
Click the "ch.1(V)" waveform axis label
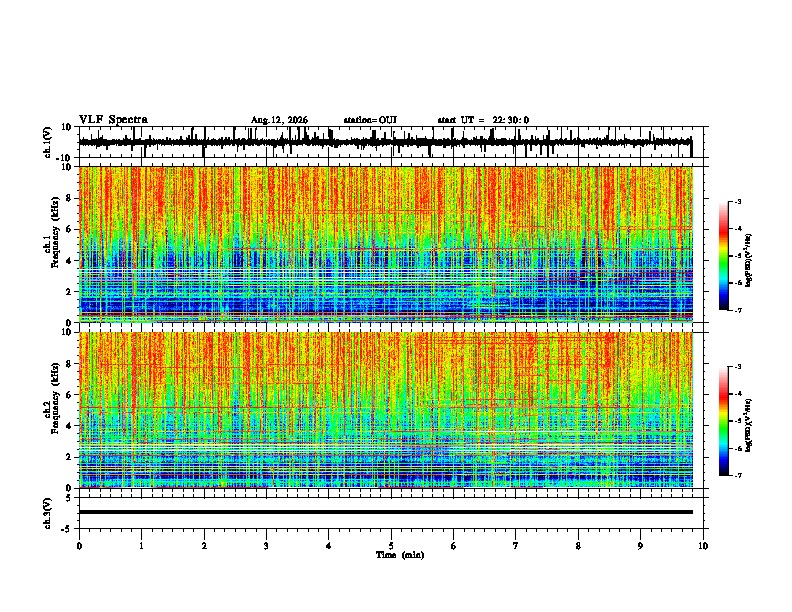pyautogui.click(x=48, y=142)
